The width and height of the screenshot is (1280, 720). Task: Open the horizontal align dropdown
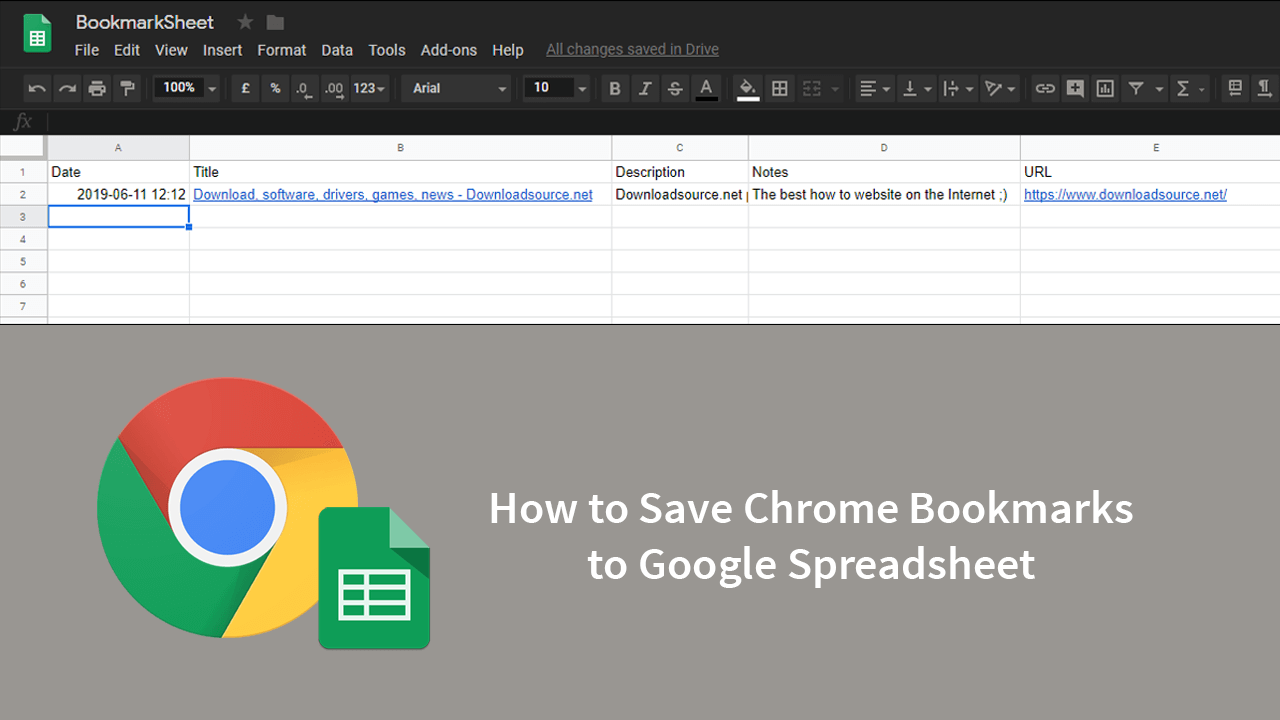click(x=875, y=88)
